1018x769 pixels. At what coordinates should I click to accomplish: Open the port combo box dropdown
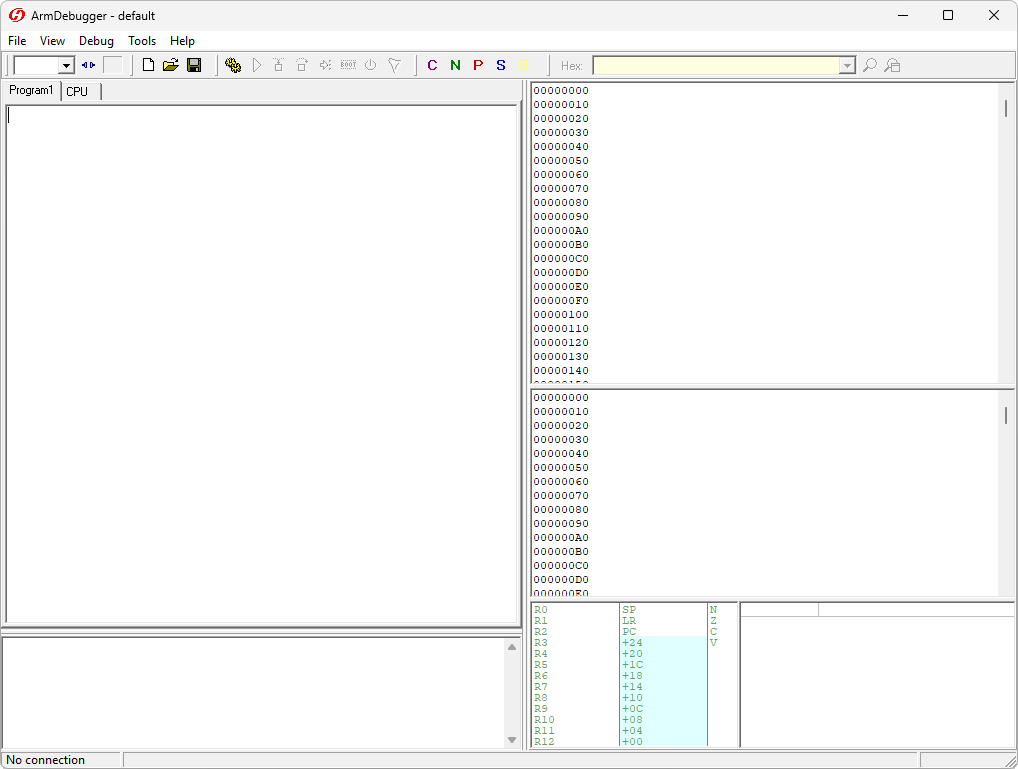pyautogui.click(x=66, y=66)
